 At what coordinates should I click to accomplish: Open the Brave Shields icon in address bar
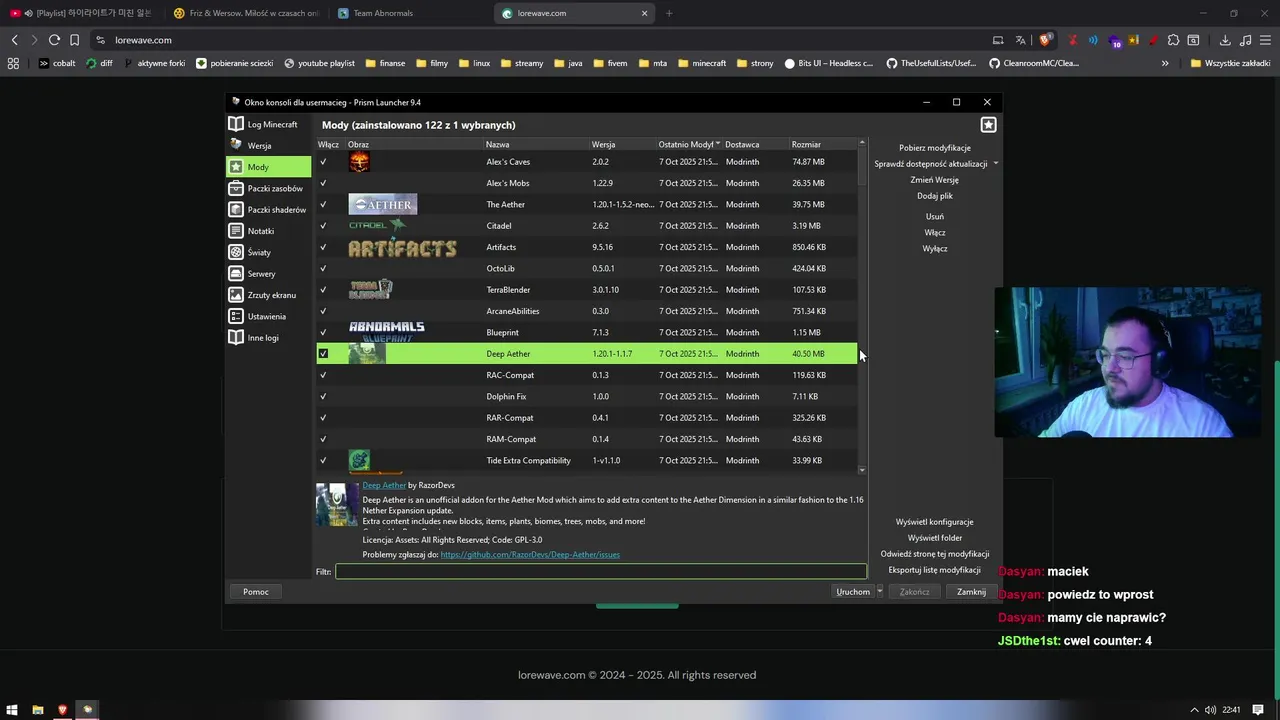[1045, 40]
